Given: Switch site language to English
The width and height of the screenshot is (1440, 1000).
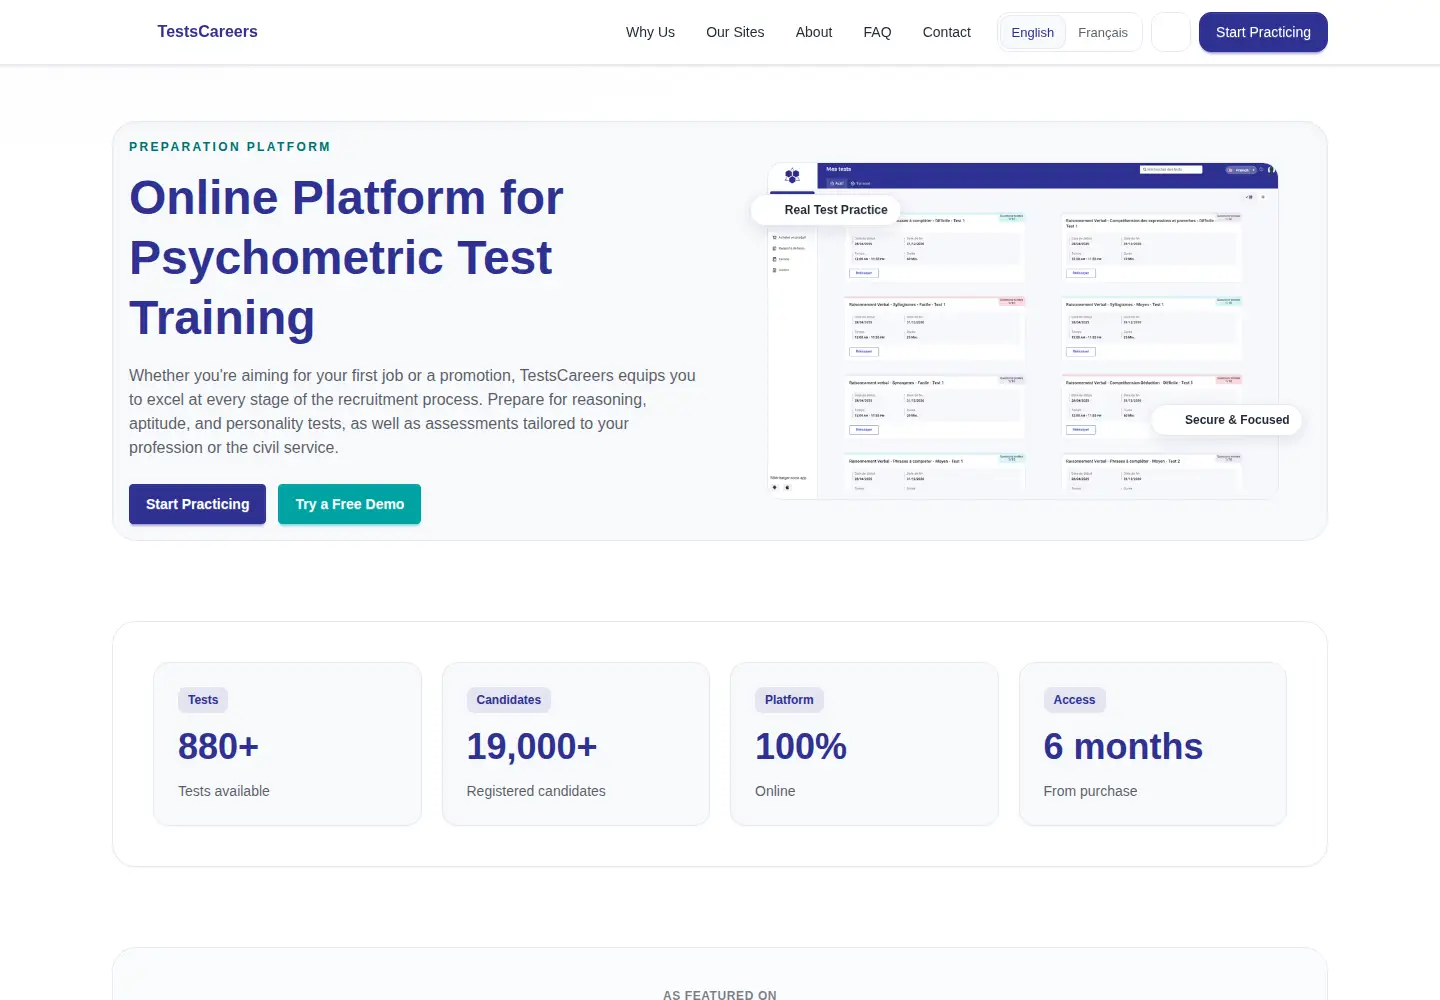Looking at the screenshot, I should point(1033,32).
